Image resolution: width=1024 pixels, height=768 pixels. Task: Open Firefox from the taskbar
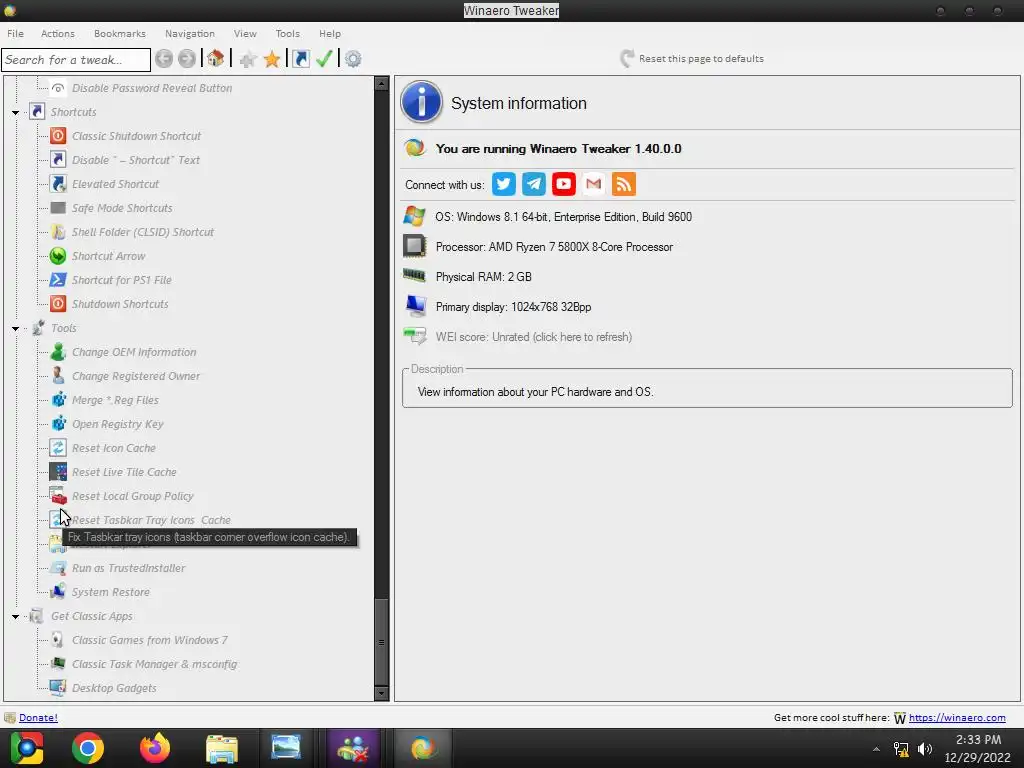coord(155,748)
